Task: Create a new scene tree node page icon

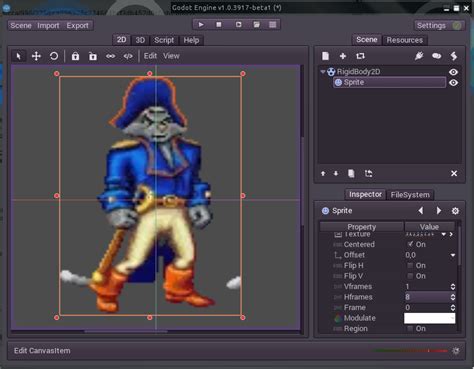Action: 325,56
